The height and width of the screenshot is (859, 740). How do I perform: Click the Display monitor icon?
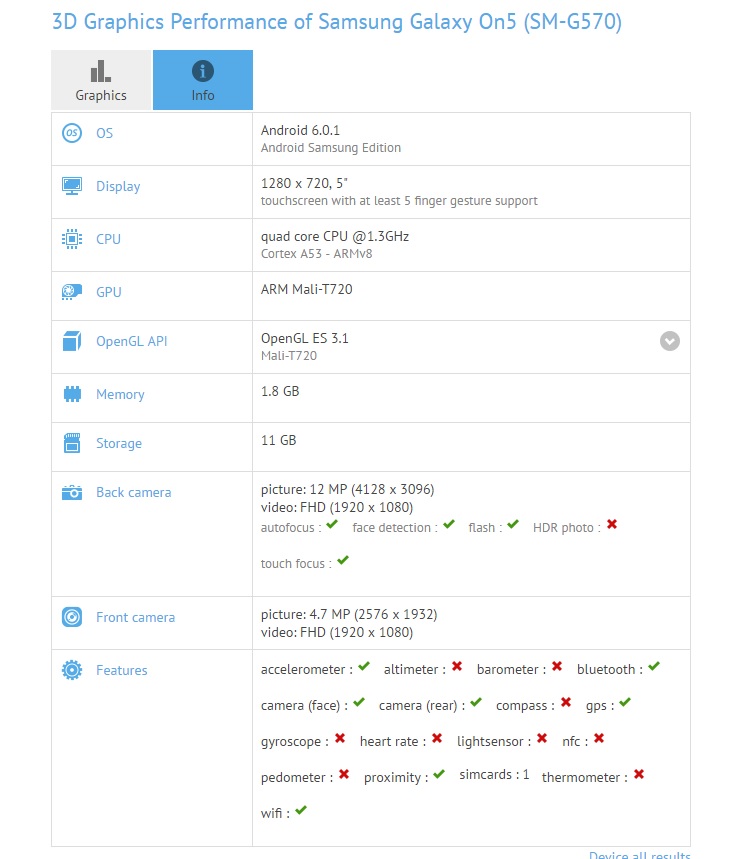click(72, 186)
